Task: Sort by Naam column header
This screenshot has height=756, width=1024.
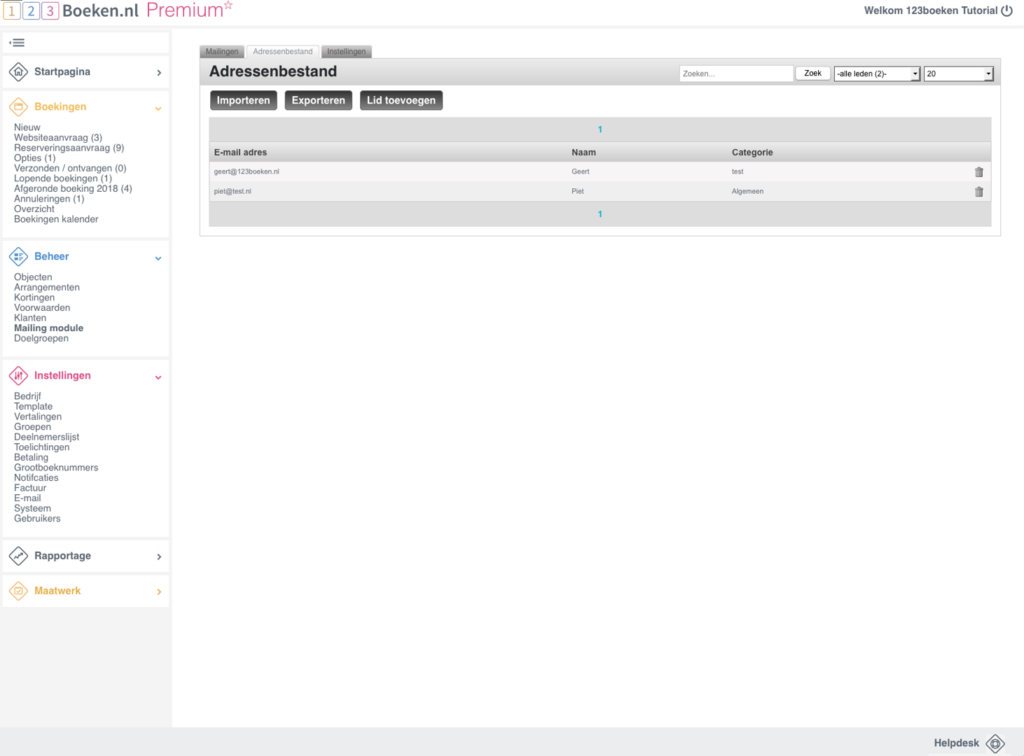Action: pyautogui.click(x=583, y=152)
